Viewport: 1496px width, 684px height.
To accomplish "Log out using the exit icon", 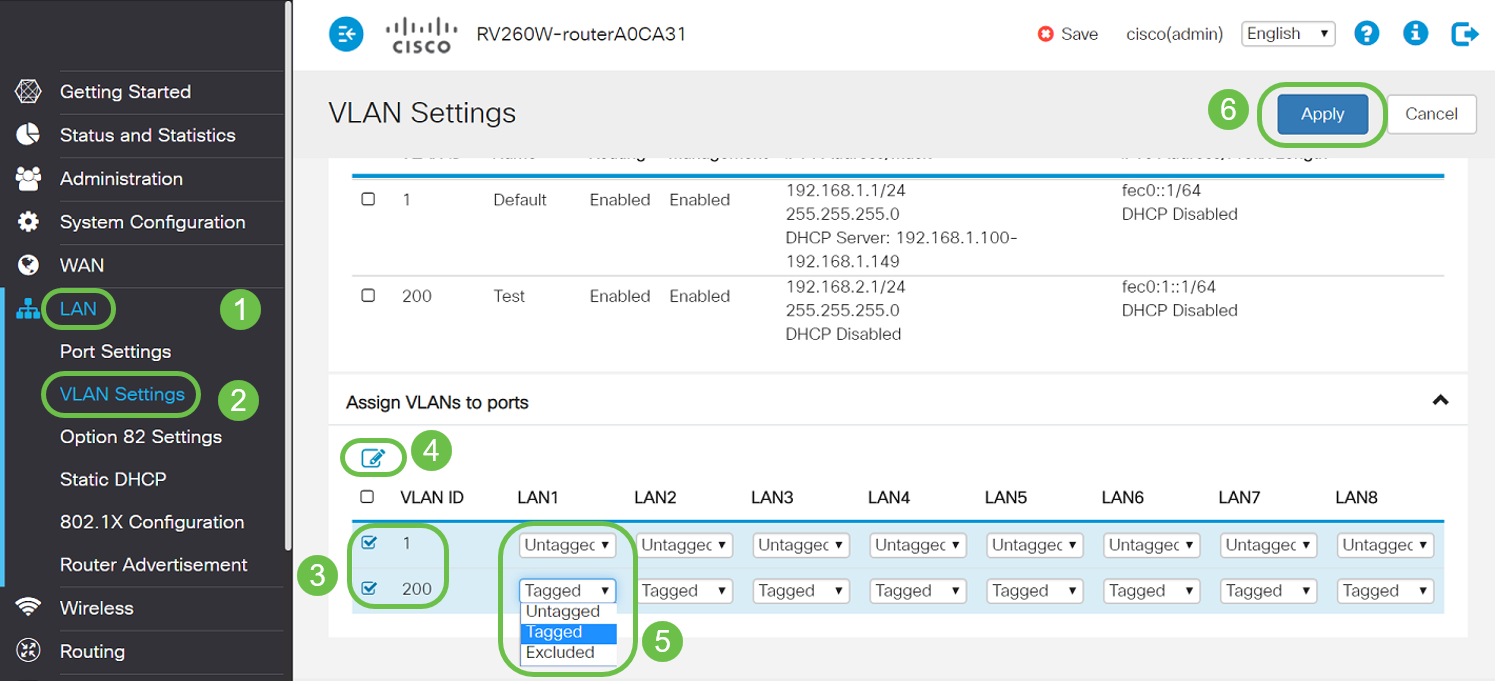I will coord(1464,33).
